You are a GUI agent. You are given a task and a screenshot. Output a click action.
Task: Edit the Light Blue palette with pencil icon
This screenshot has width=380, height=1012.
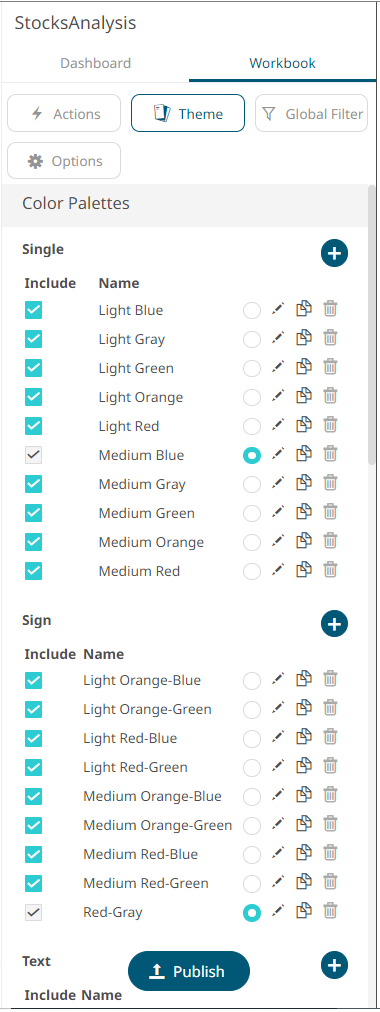click(x=278, y=309)
